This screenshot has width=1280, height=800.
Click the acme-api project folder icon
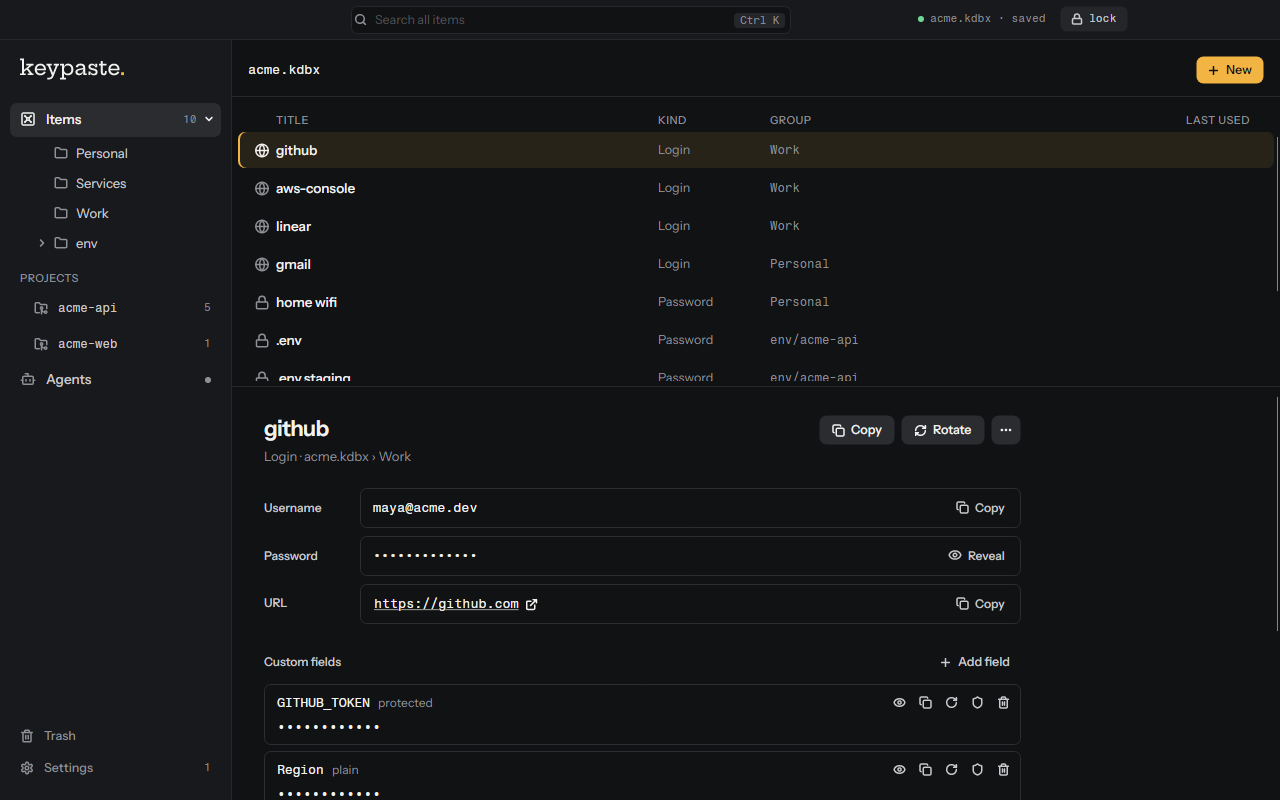click(41, 308)
